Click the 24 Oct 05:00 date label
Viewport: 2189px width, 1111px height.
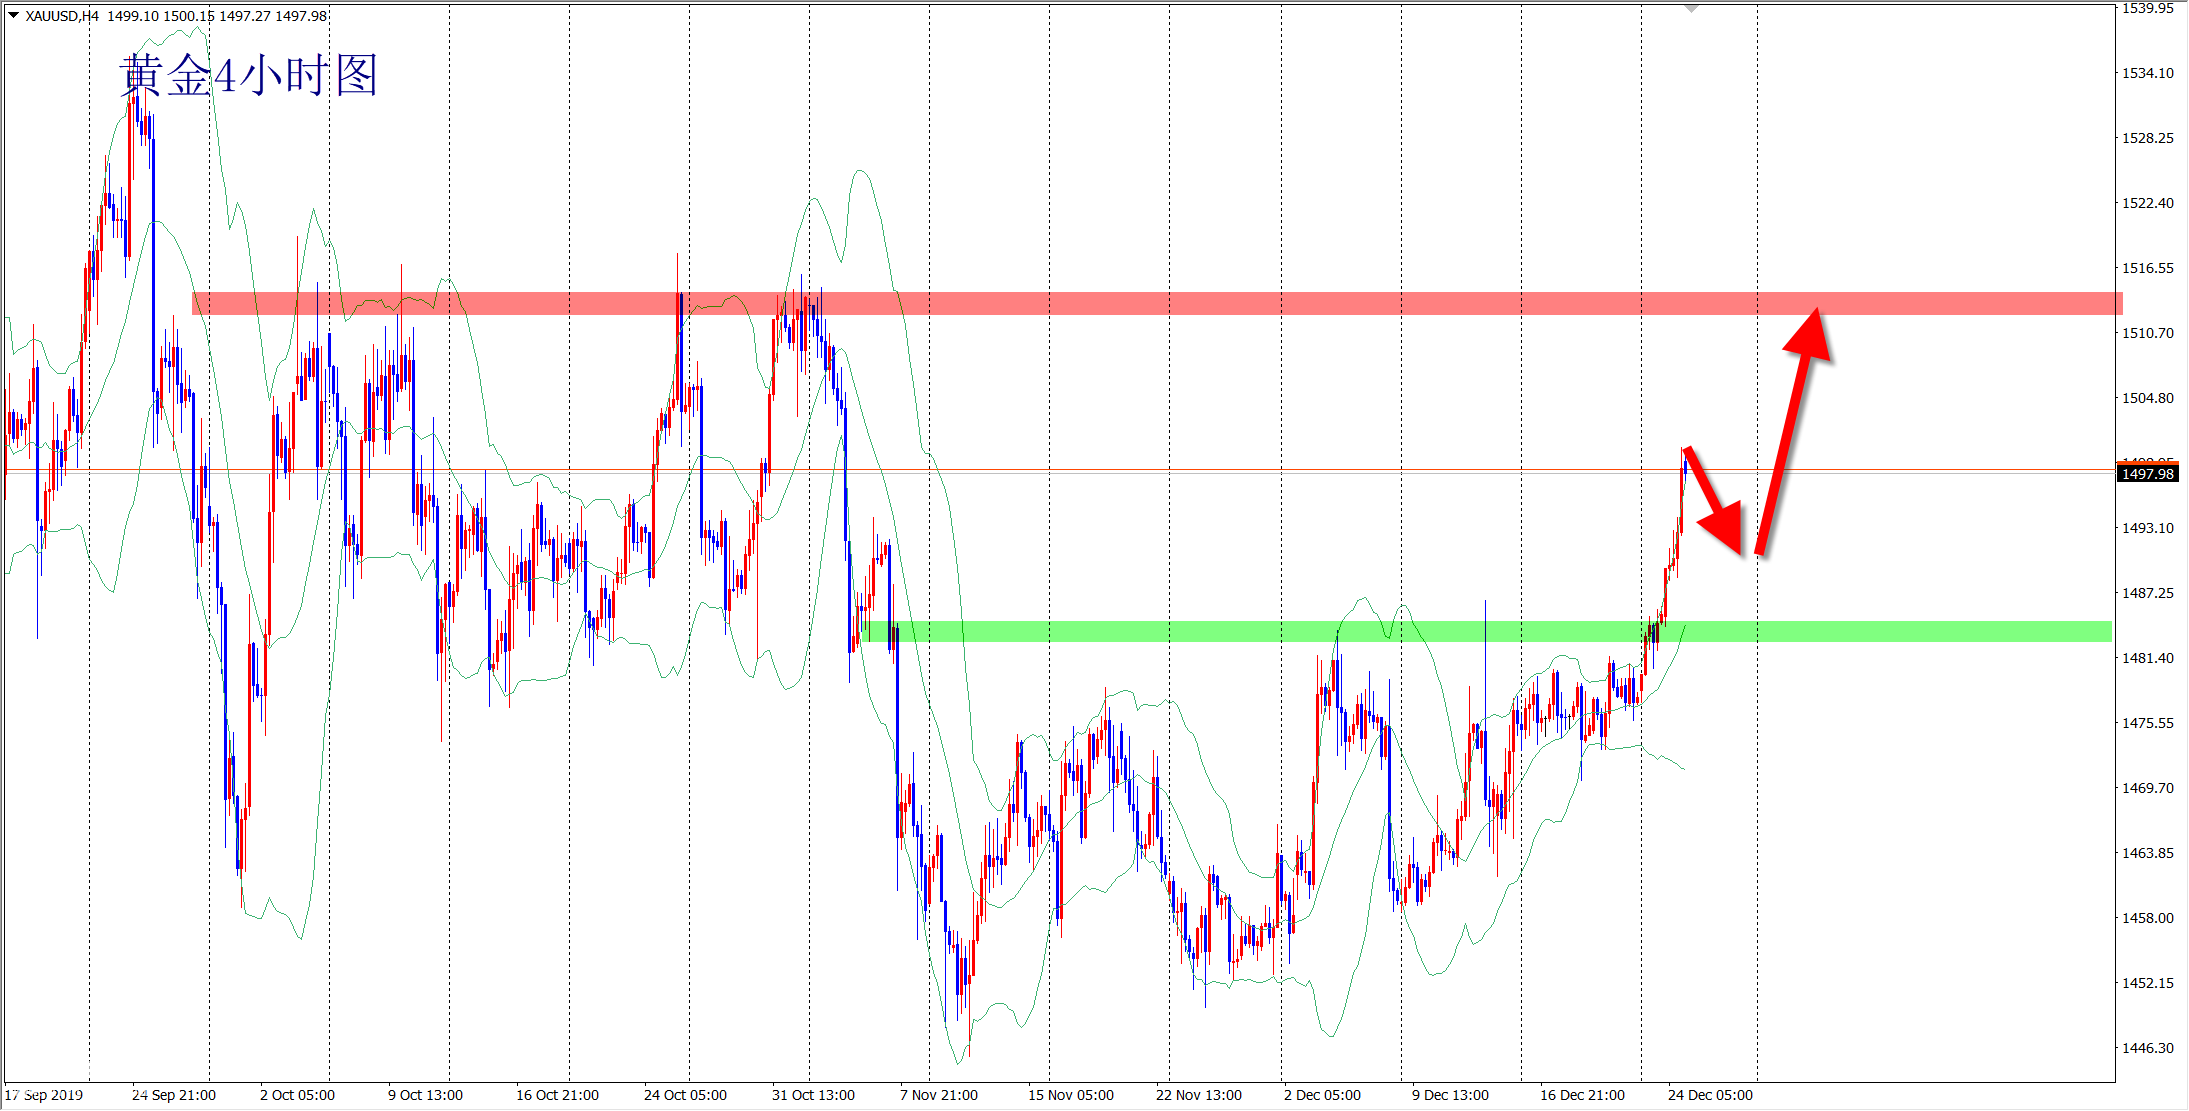(685, 1095)
